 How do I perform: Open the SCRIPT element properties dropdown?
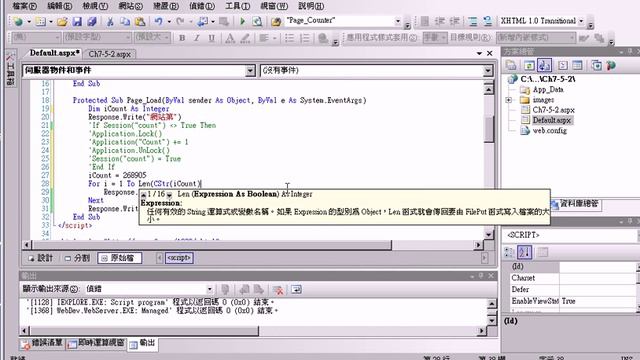tap(638, 235)
